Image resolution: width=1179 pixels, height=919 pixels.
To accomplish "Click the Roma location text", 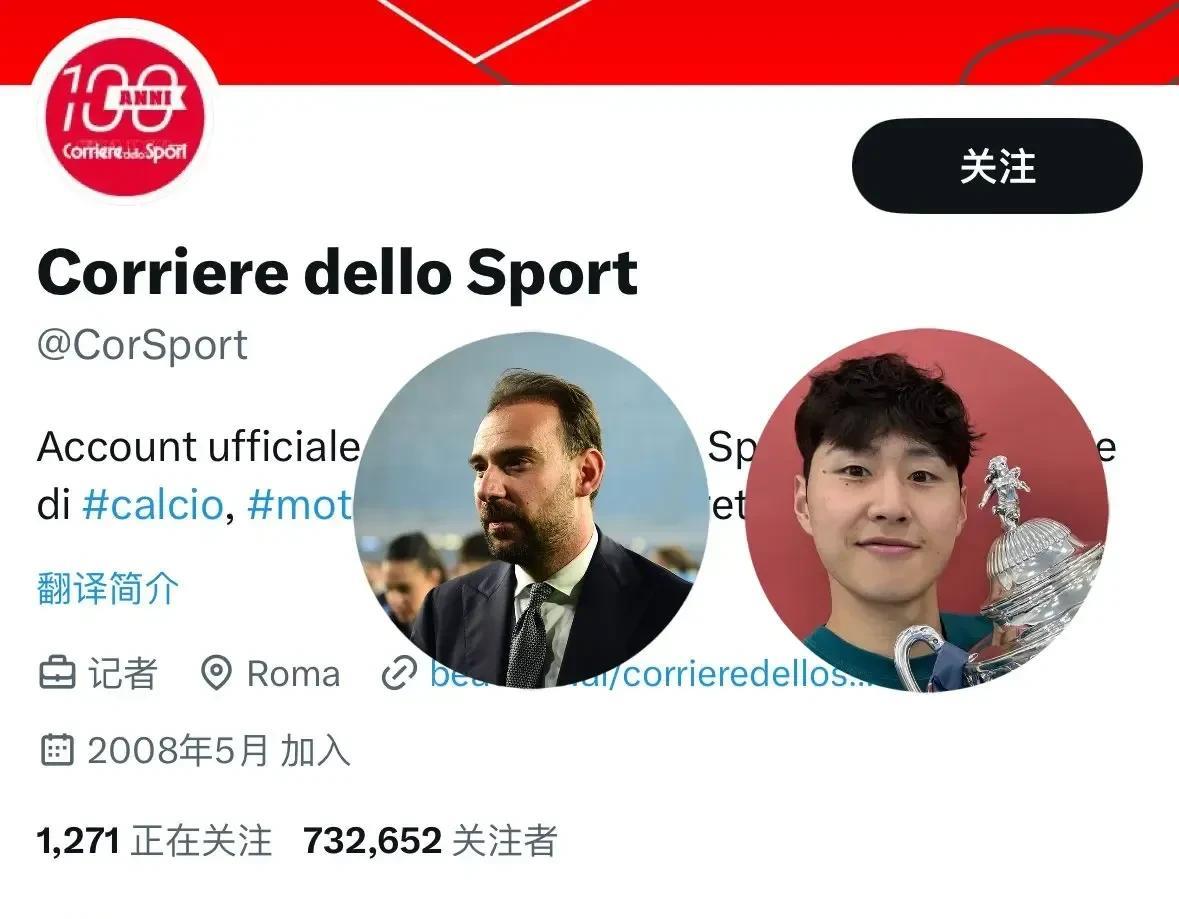I will click(x=293, y=674).
